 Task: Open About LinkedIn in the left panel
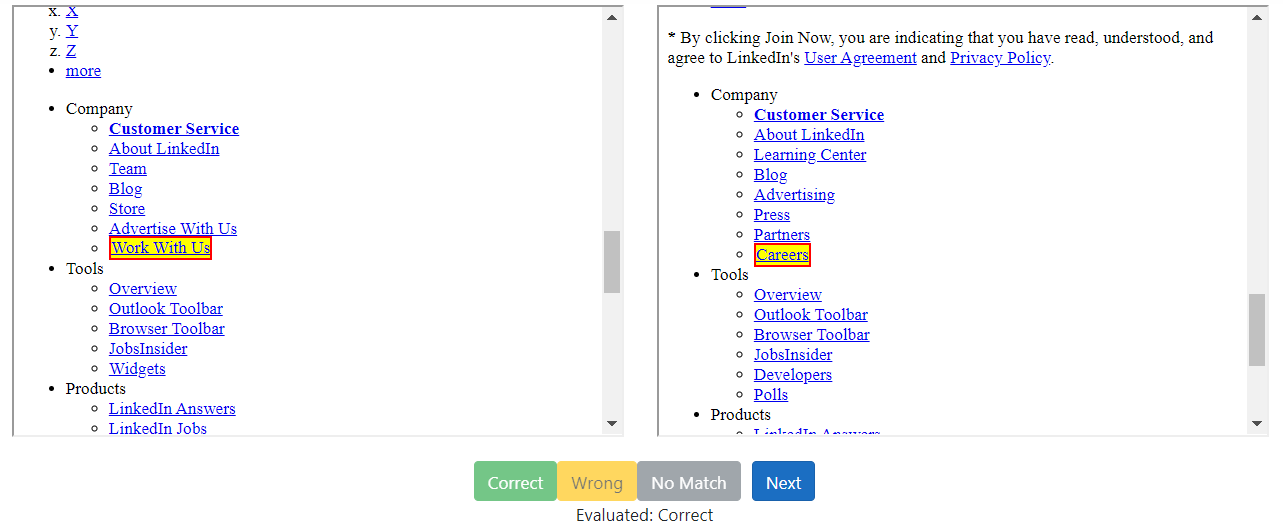point(164,149)
